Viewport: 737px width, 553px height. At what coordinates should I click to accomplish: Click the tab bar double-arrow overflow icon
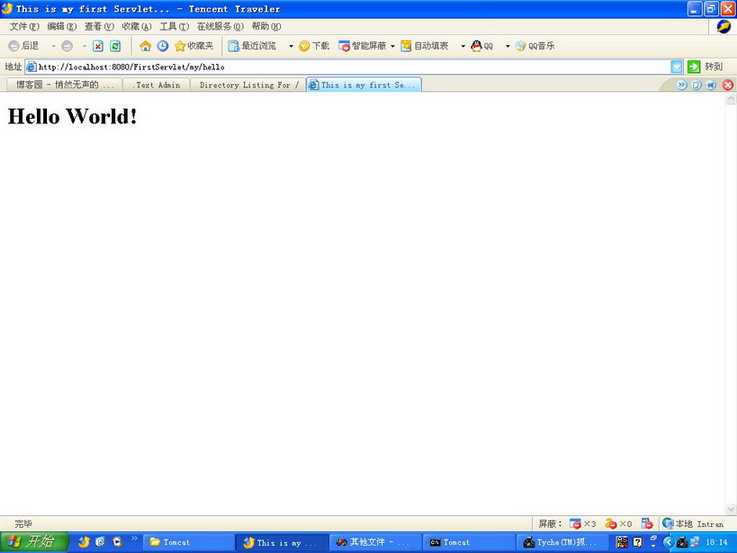click(682, 85)
